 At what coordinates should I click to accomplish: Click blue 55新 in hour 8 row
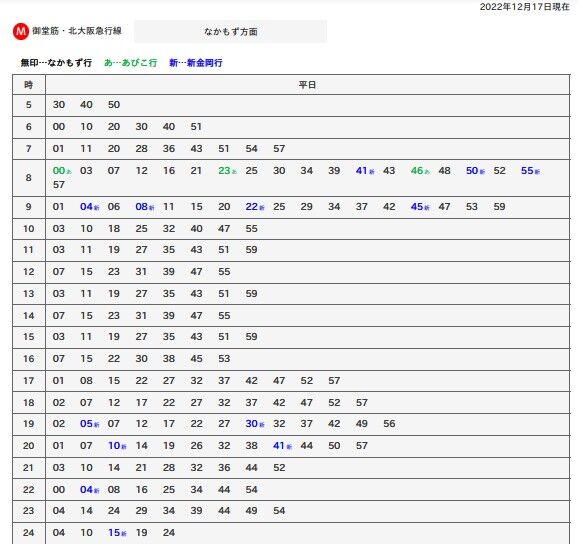click(x=530, y=171)
